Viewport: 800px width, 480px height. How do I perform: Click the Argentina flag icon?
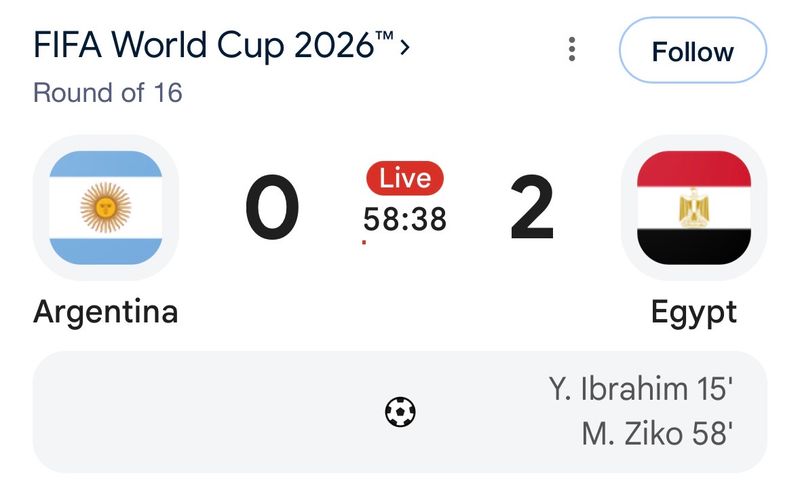106,208
